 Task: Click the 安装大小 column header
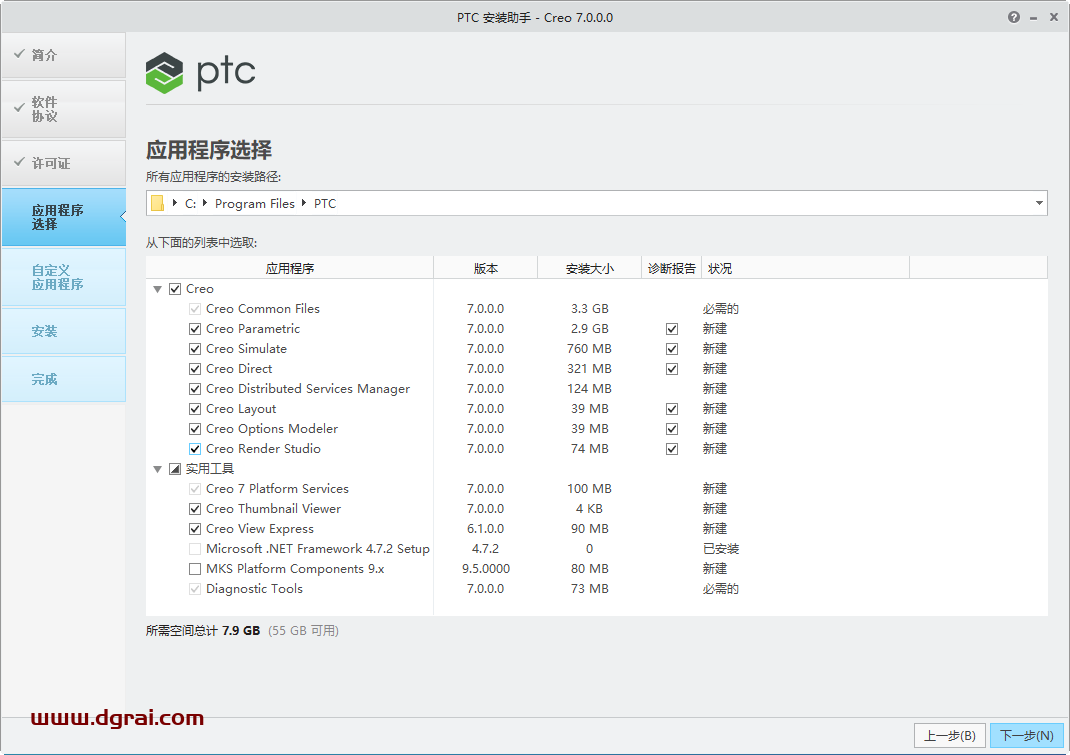pyautogui.click(x=590, y=268)
